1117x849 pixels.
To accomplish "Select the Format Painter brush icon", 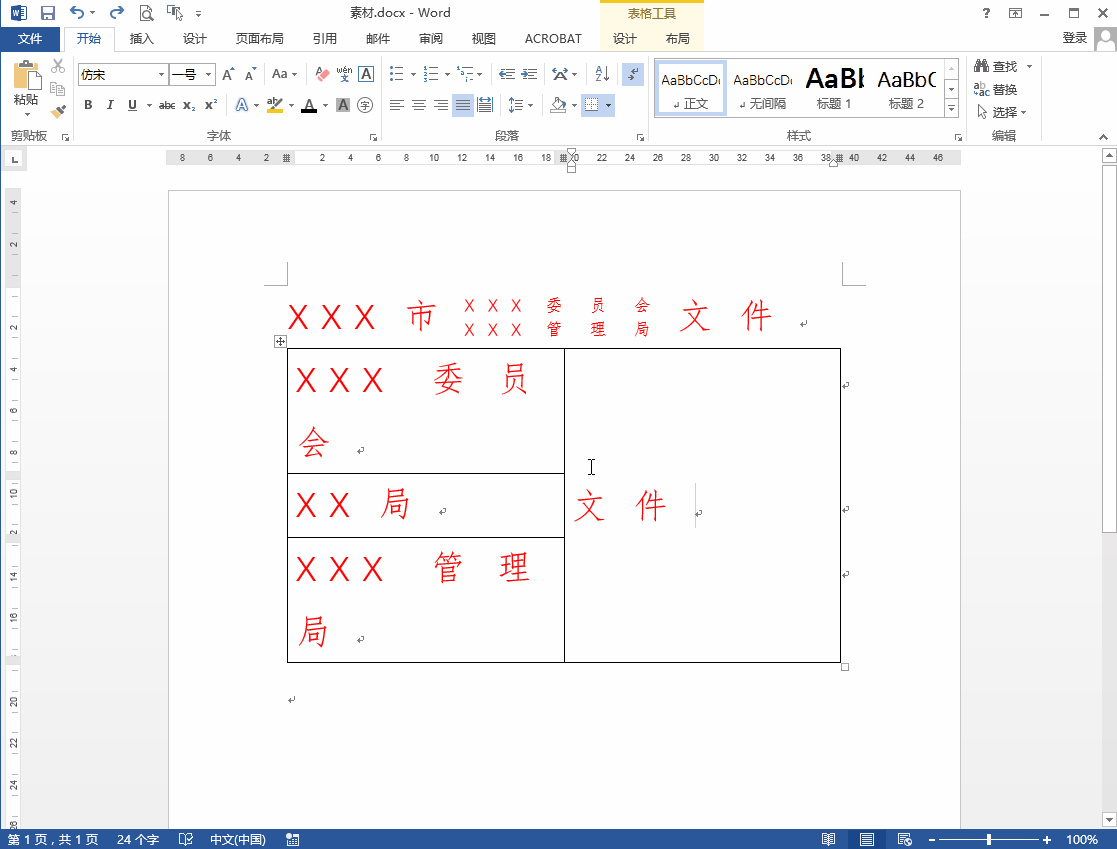I will tap(58, 111).
